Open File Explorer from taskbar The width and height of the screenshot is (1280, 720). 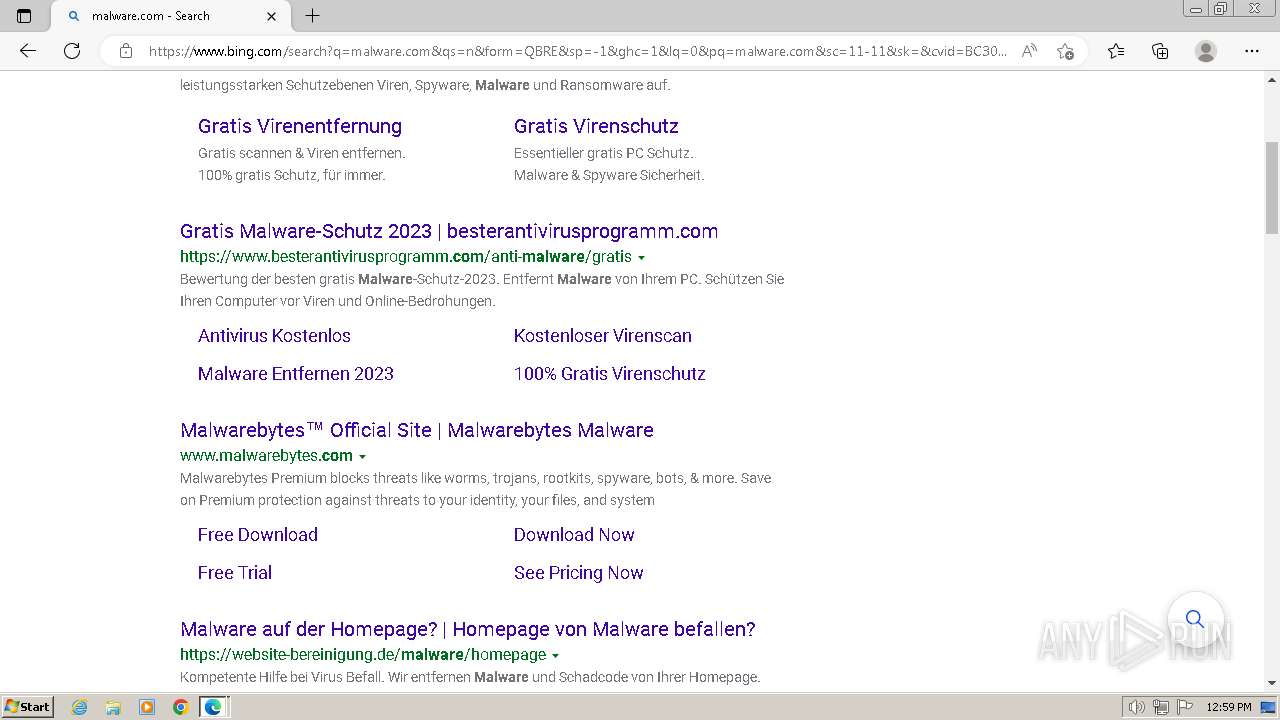pyautogui.click(x=113, y=707)
